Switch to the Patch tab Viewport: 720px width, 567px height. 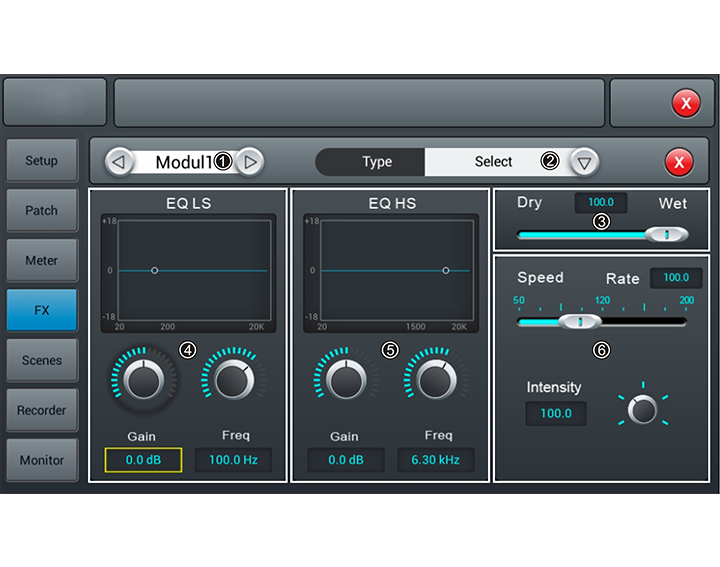pos(42,211)
